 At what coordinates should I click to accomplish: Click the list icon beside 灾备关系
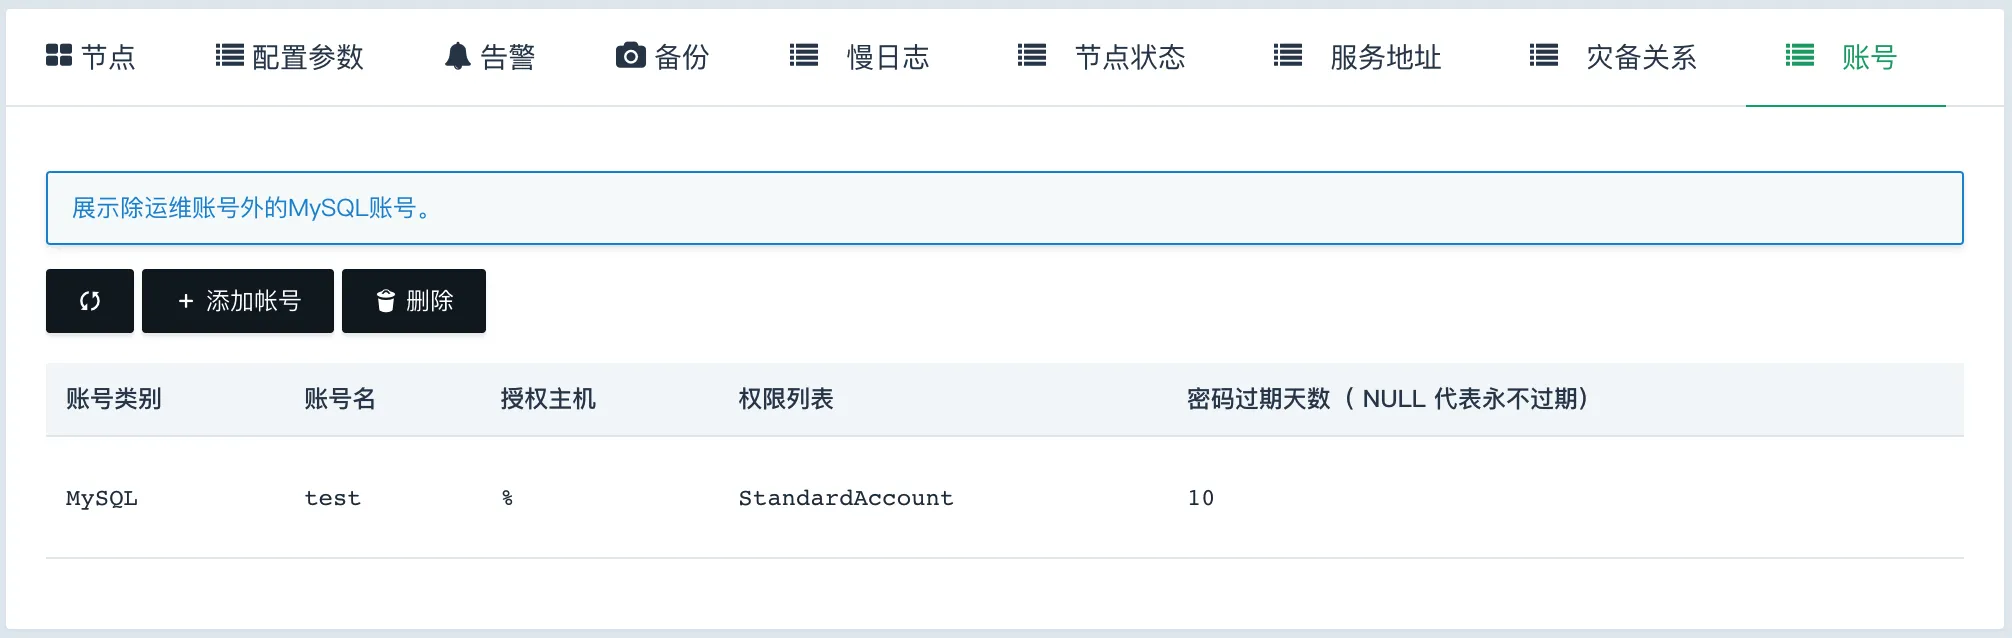[1542, 57]
